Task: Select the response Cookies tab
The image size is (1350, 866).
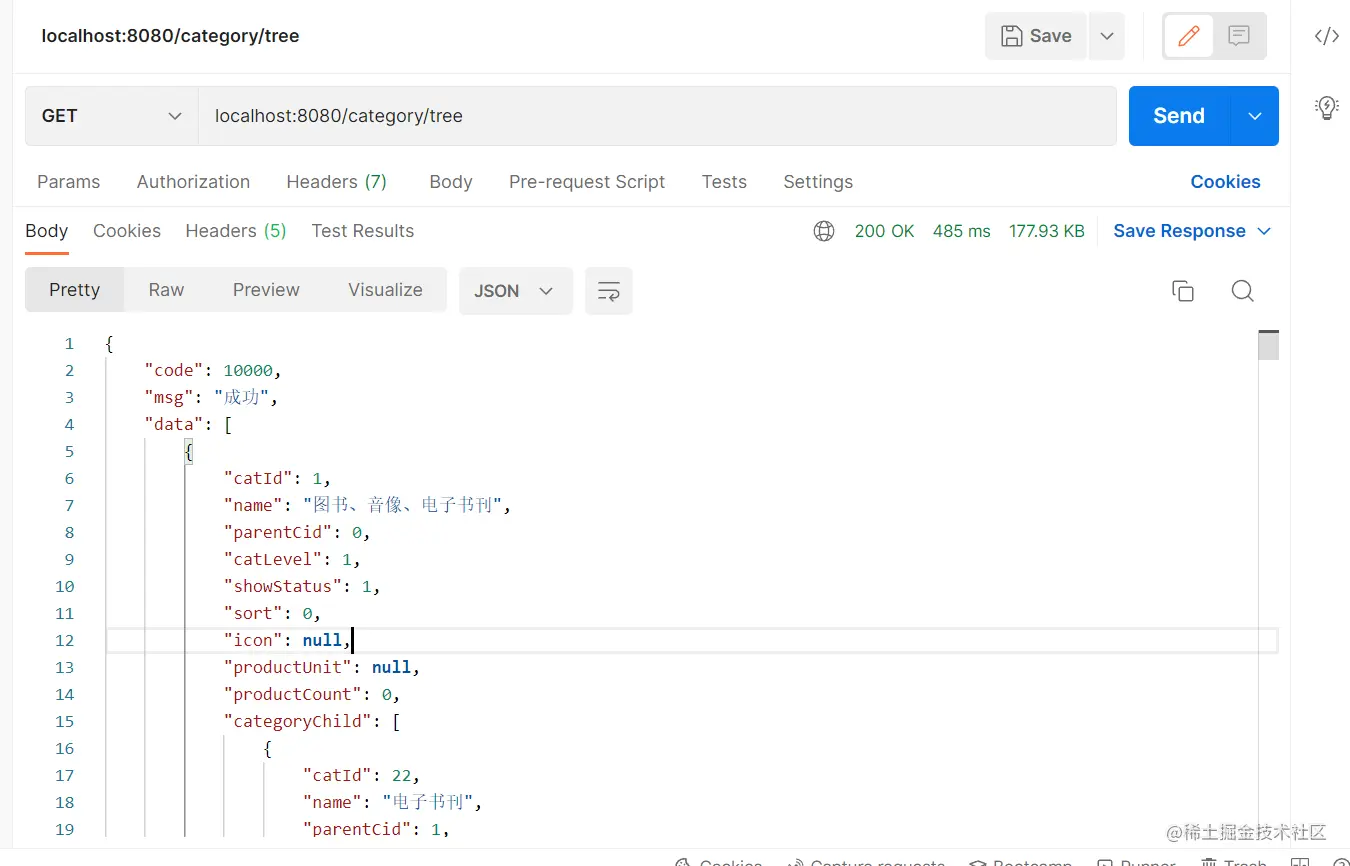Action: click(x=127, y=231)
